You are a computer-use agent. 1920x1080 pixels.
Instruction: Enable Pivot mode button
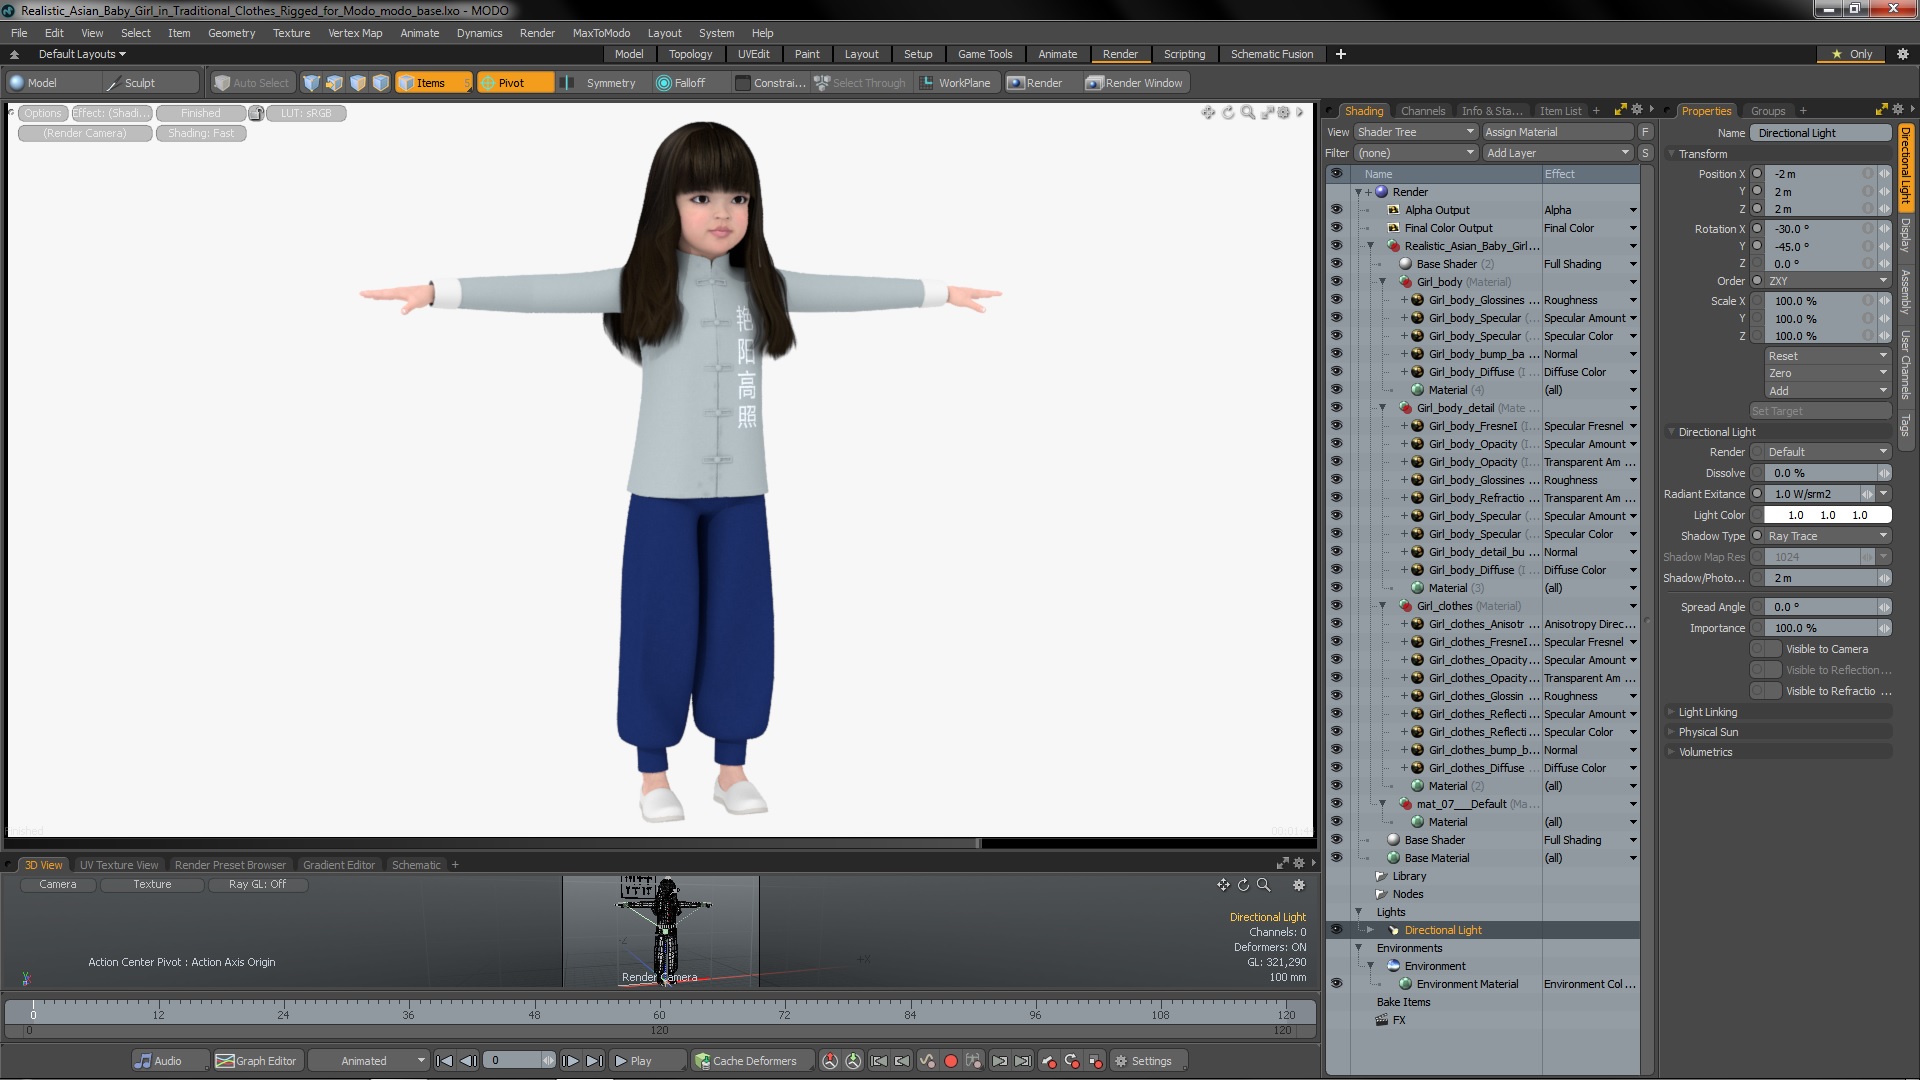[x=514, y=83]
